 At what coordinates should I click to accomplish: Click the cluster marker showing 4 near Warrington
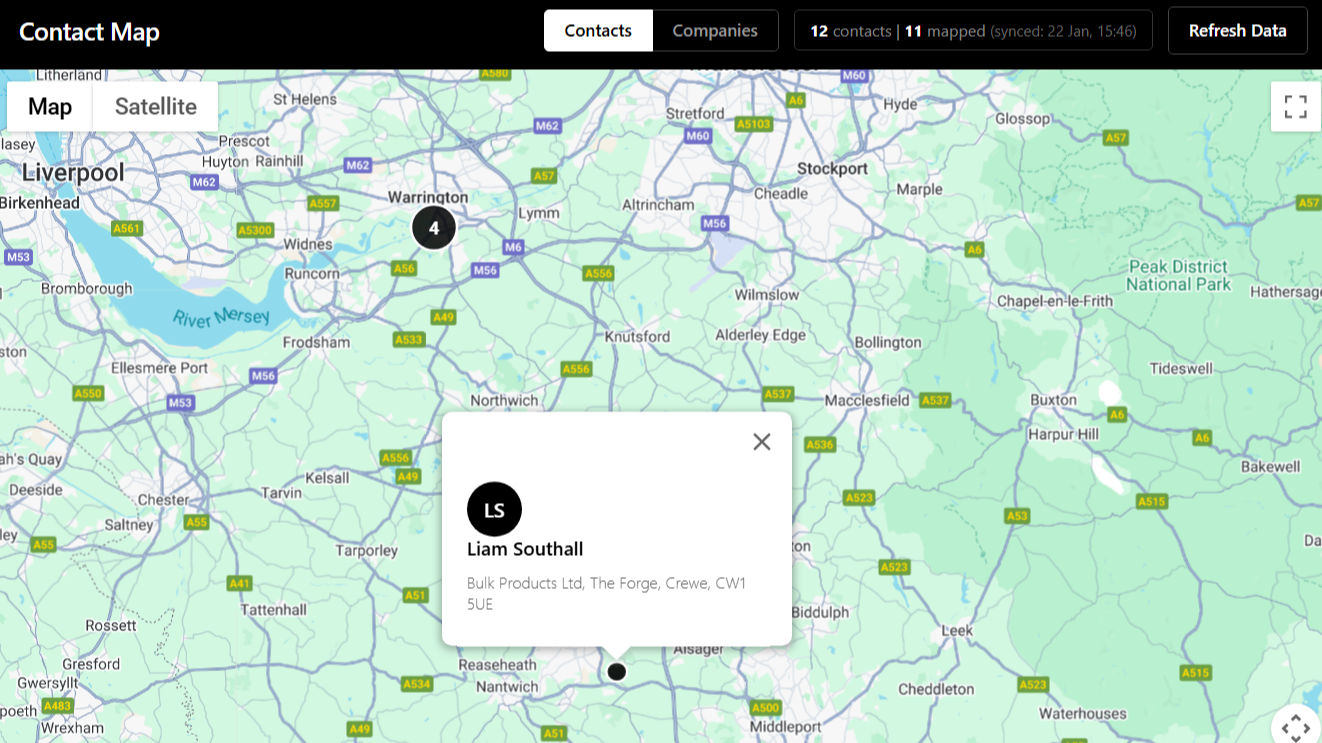tap(434, 228)
